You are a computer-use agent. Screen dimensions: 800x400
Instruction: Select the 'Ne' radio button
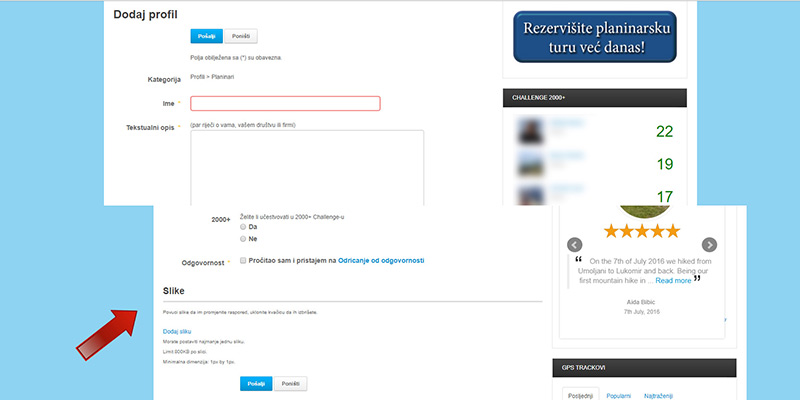pos(243,239)
